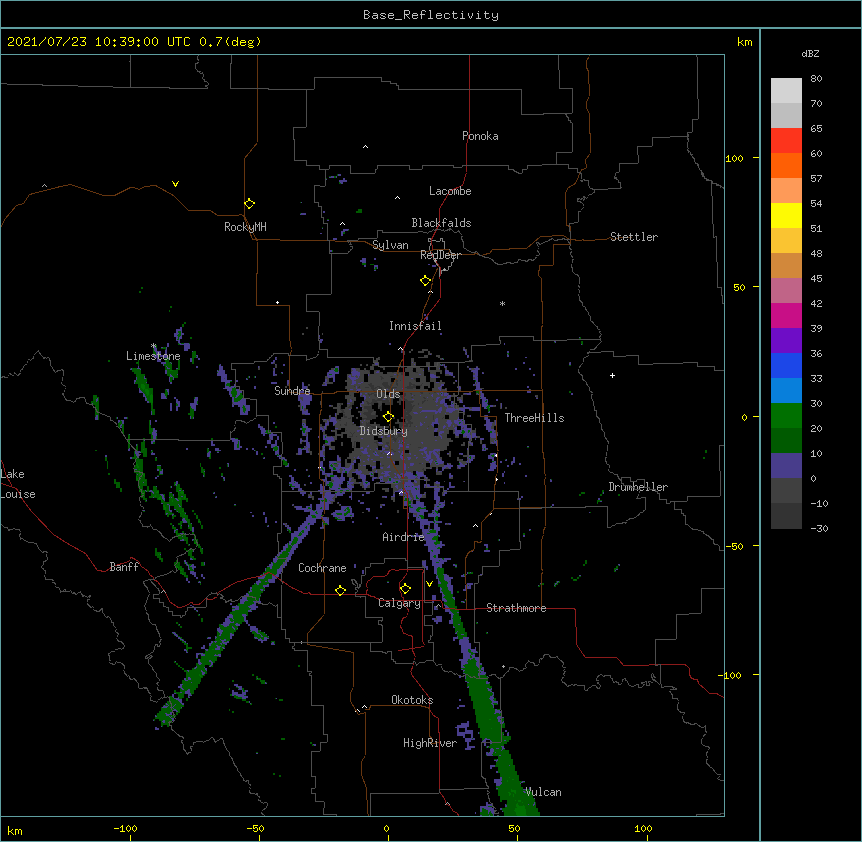Screen dimensions: 862x842
Task: Click the 100 km mark on right axis
Action: pos(734,158)
